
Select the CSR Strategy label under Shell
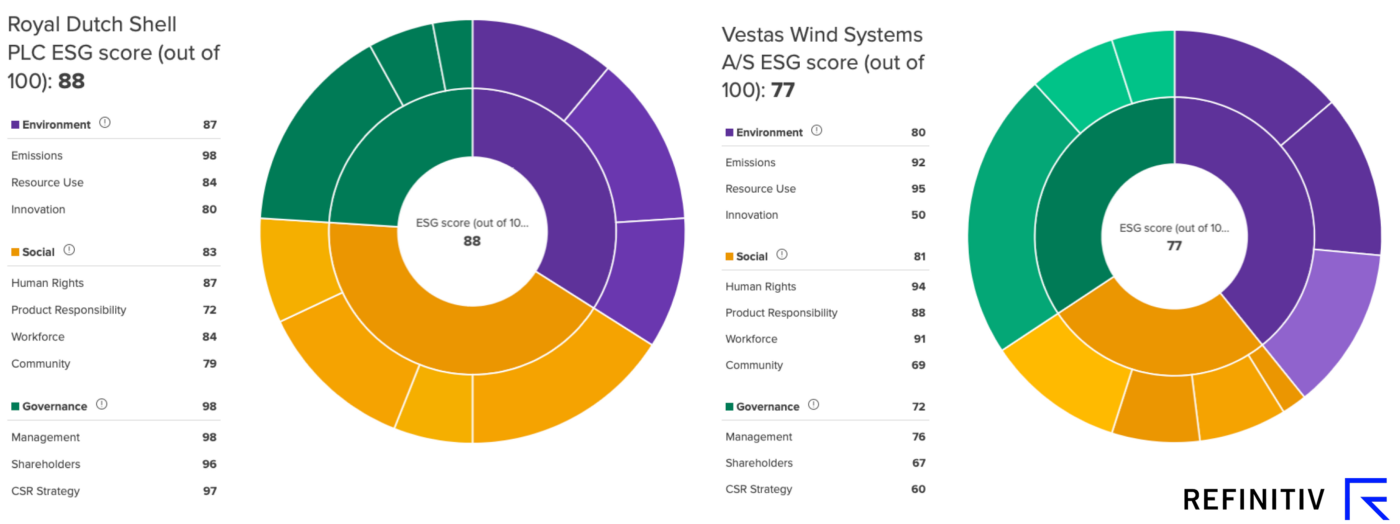[45, 491]
